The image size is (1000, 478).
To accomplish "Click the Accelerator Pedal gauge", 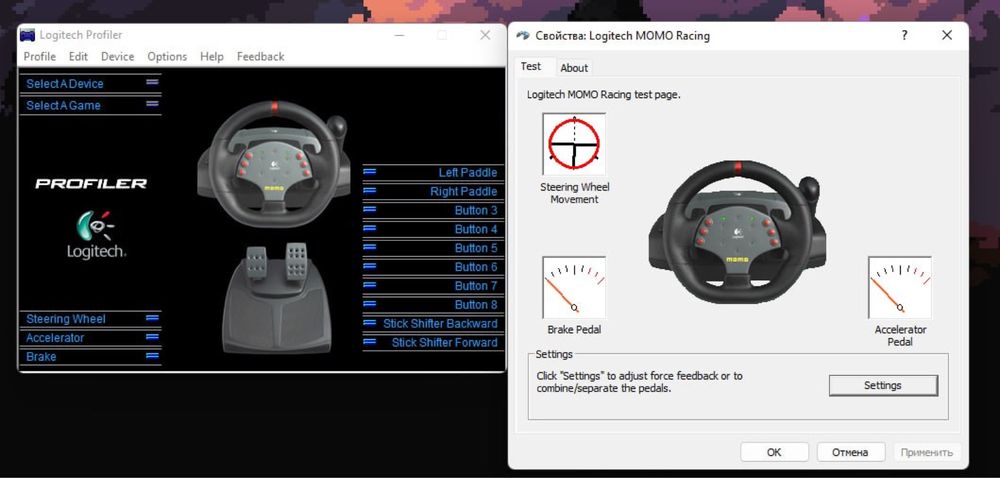I will point(900,287).
